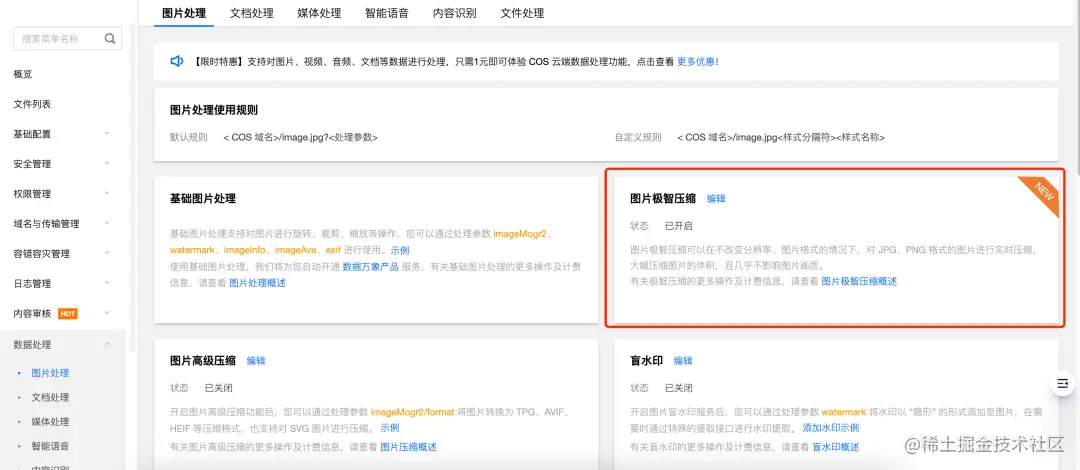Click the imageMogr2/format parameter text

(x=413, y=412)
